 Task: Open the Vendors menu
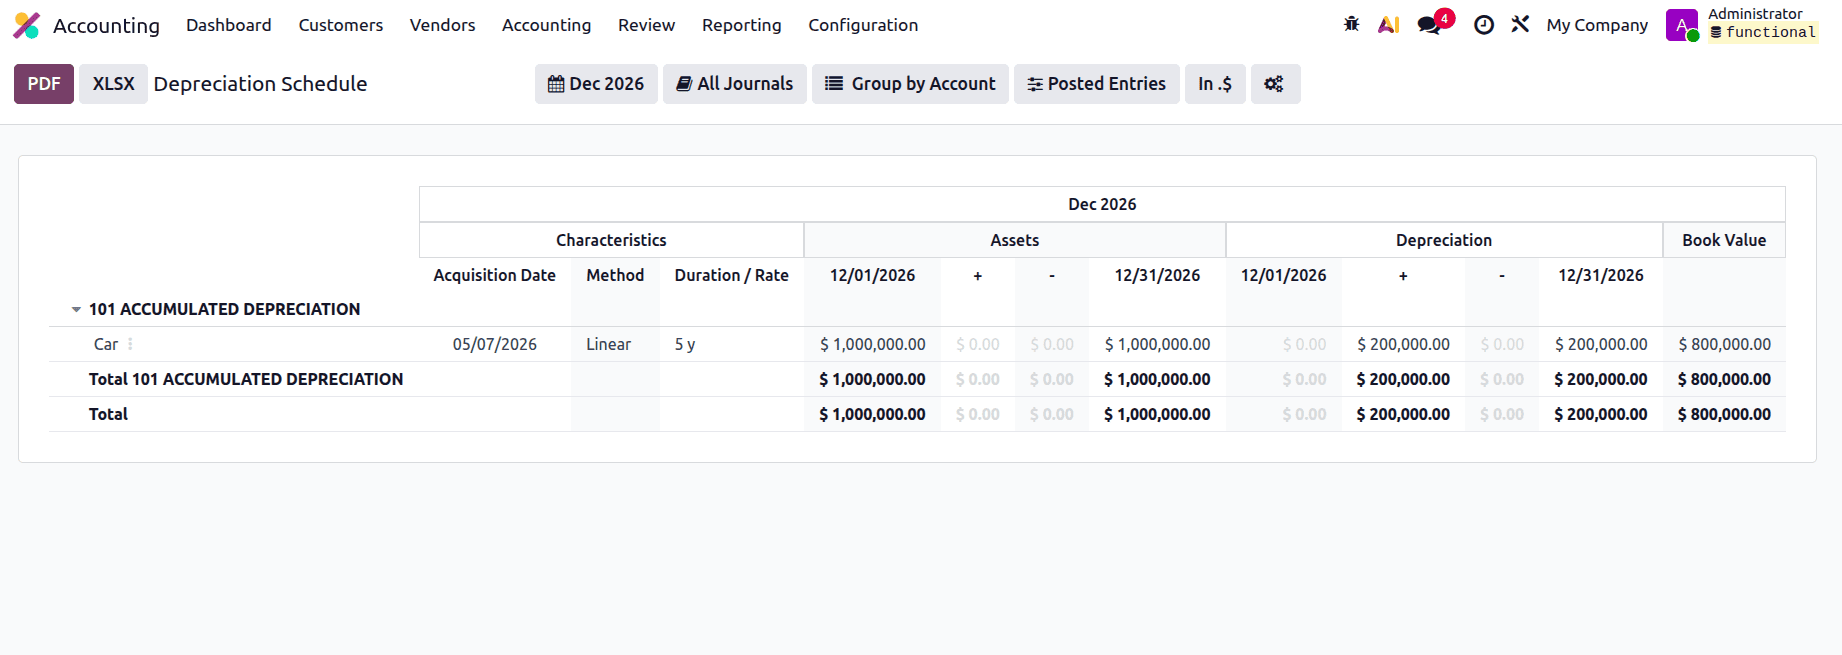443,25
